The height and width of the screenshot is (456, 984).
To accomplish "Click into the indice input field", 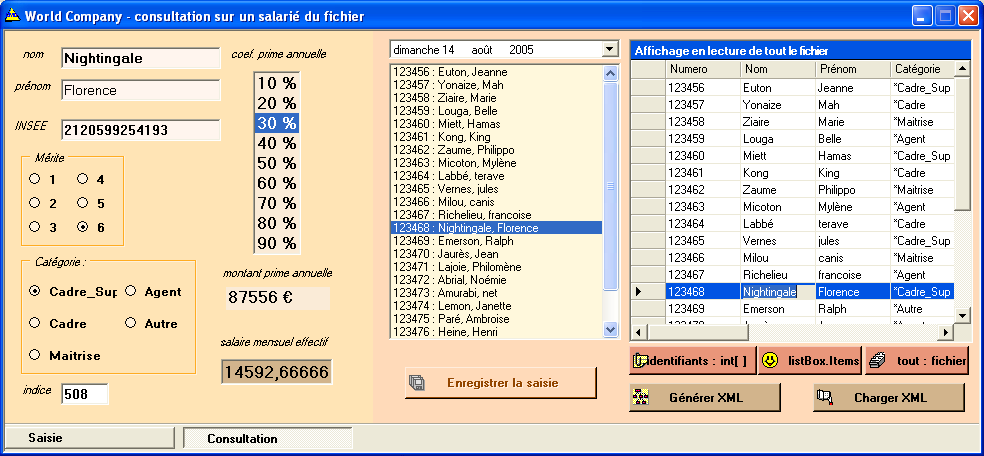I will click(84, 394).
